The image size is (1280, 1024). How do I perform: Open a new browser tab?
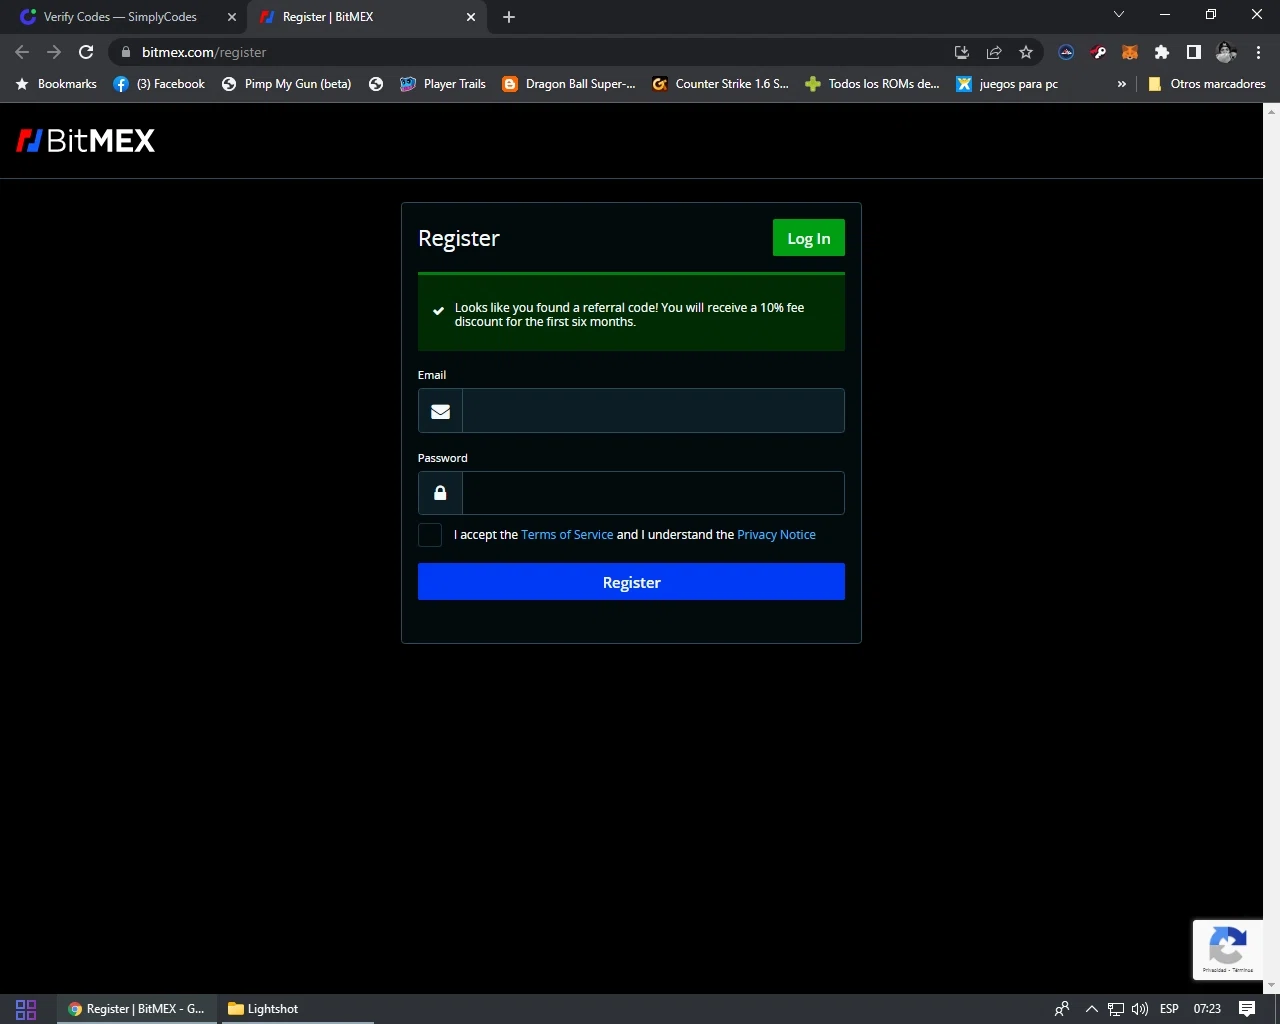pos(509,17)
